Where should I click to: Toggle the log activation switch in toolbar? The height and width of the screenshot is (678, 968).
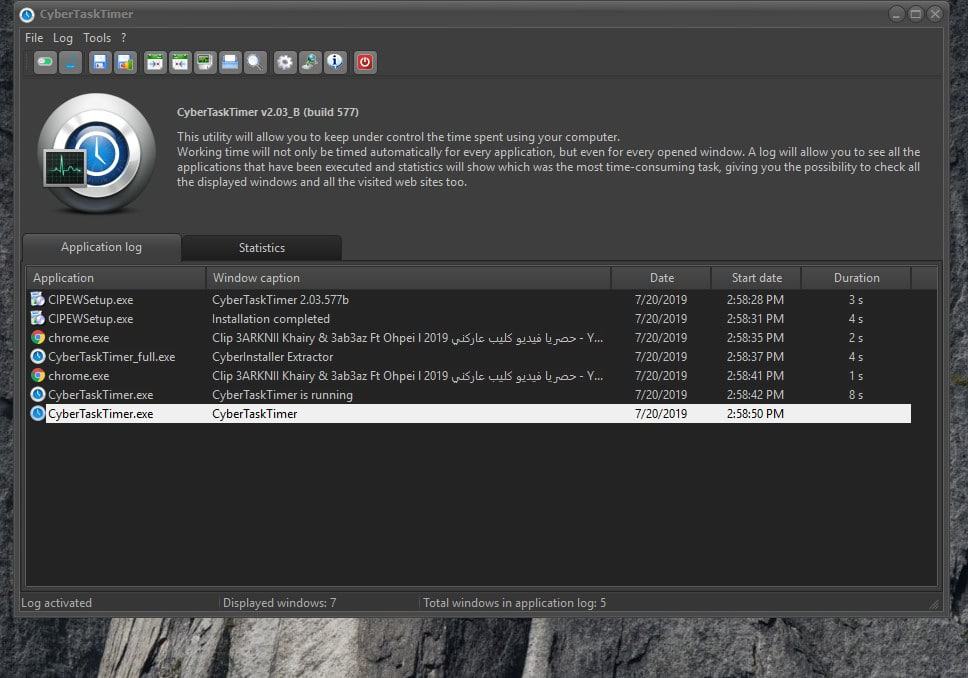coord(45,62)
